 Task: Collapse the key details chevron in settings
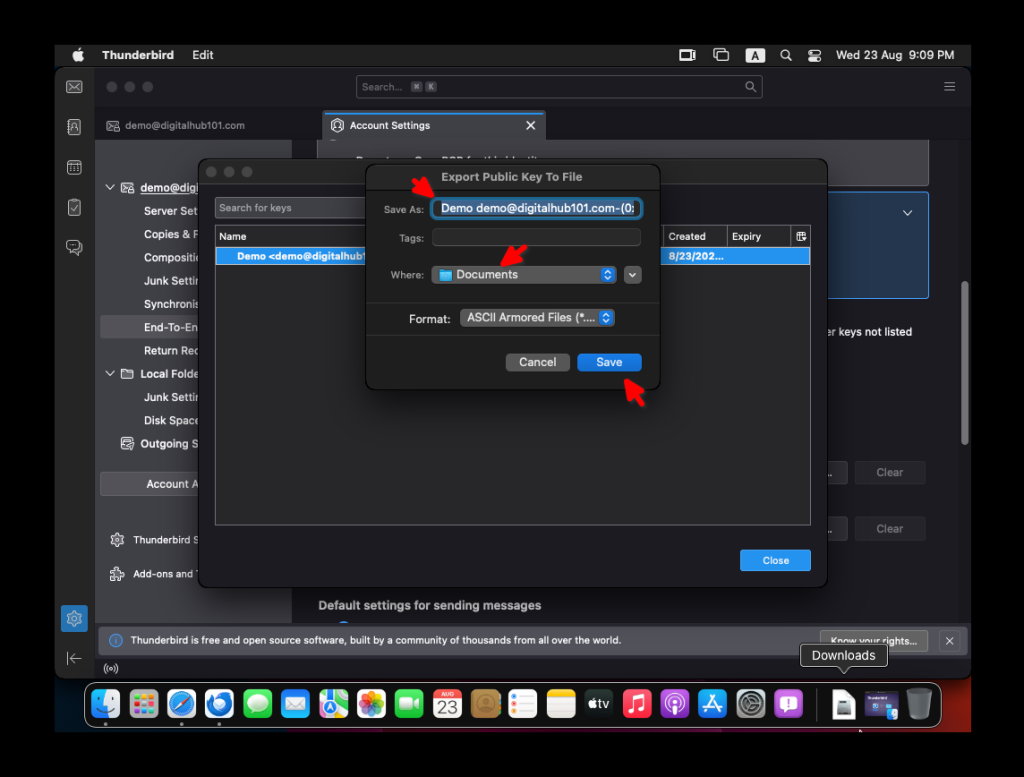907,213
